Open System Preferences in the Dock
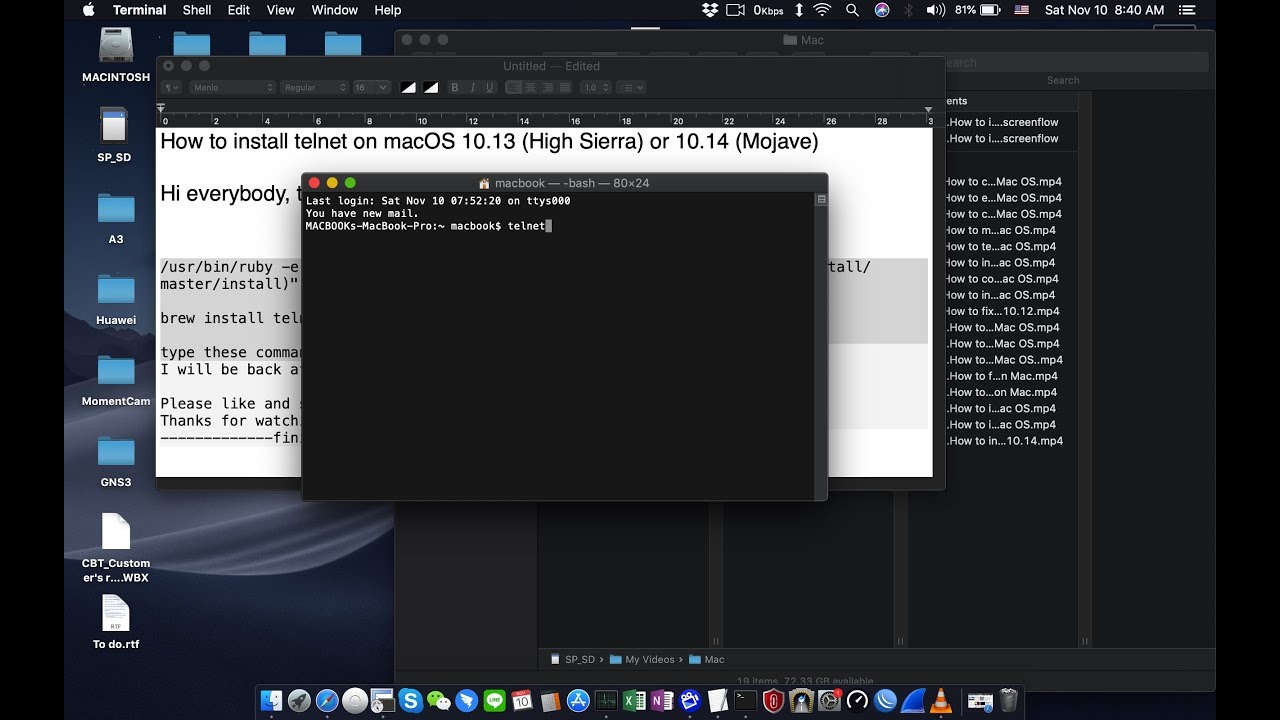 (829, 701)
